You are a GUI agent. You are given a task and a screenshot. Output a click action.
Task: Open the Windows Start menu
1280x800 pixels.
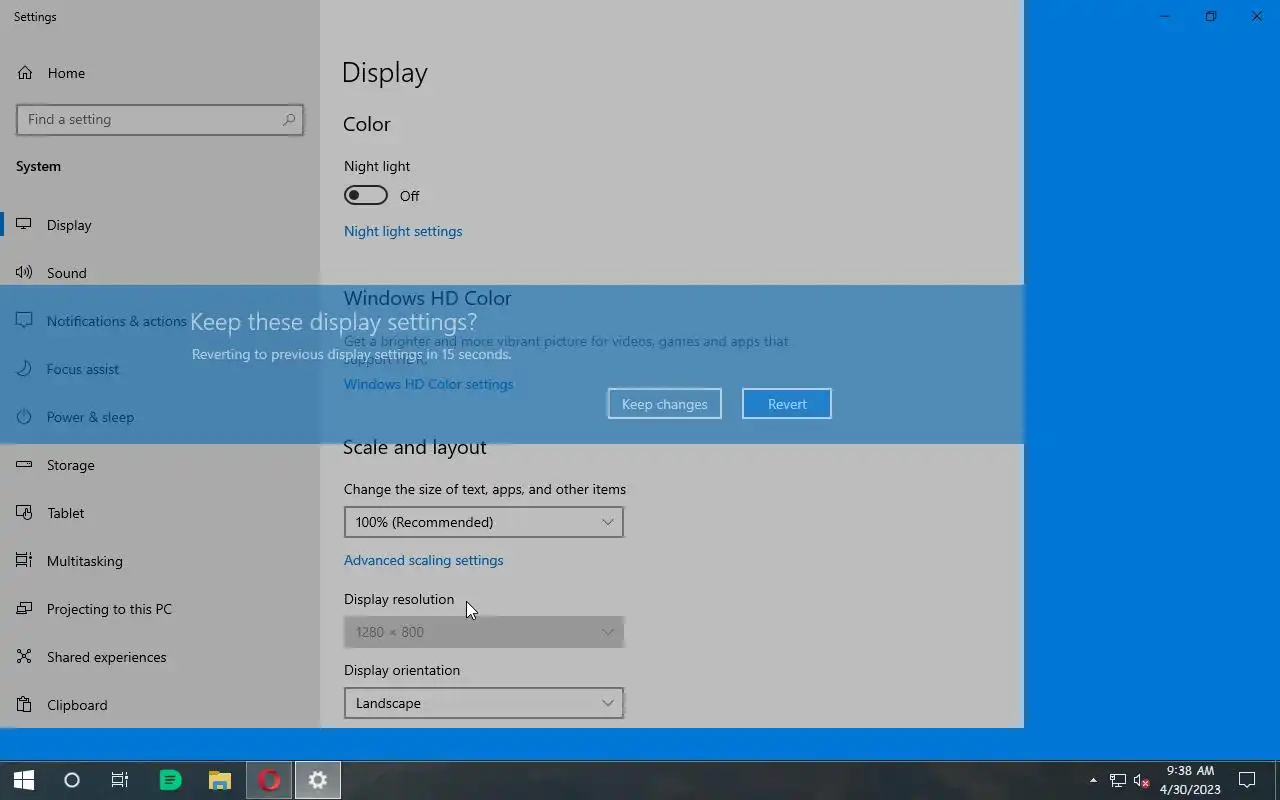[24, 780]
